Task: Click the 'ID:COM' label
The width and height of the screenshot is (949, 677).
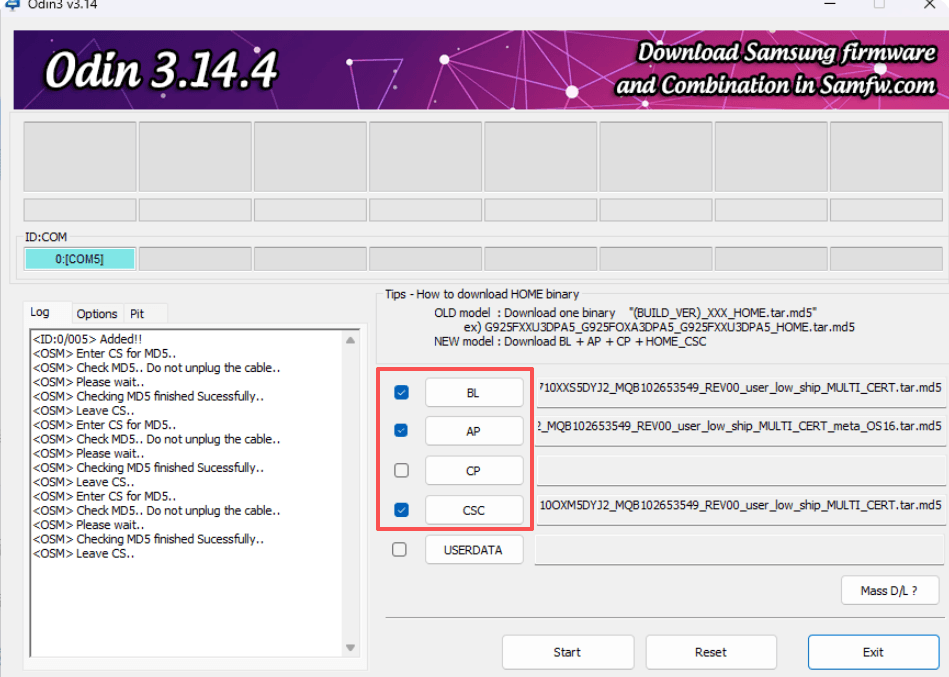Action: click(x=46, y=237)
